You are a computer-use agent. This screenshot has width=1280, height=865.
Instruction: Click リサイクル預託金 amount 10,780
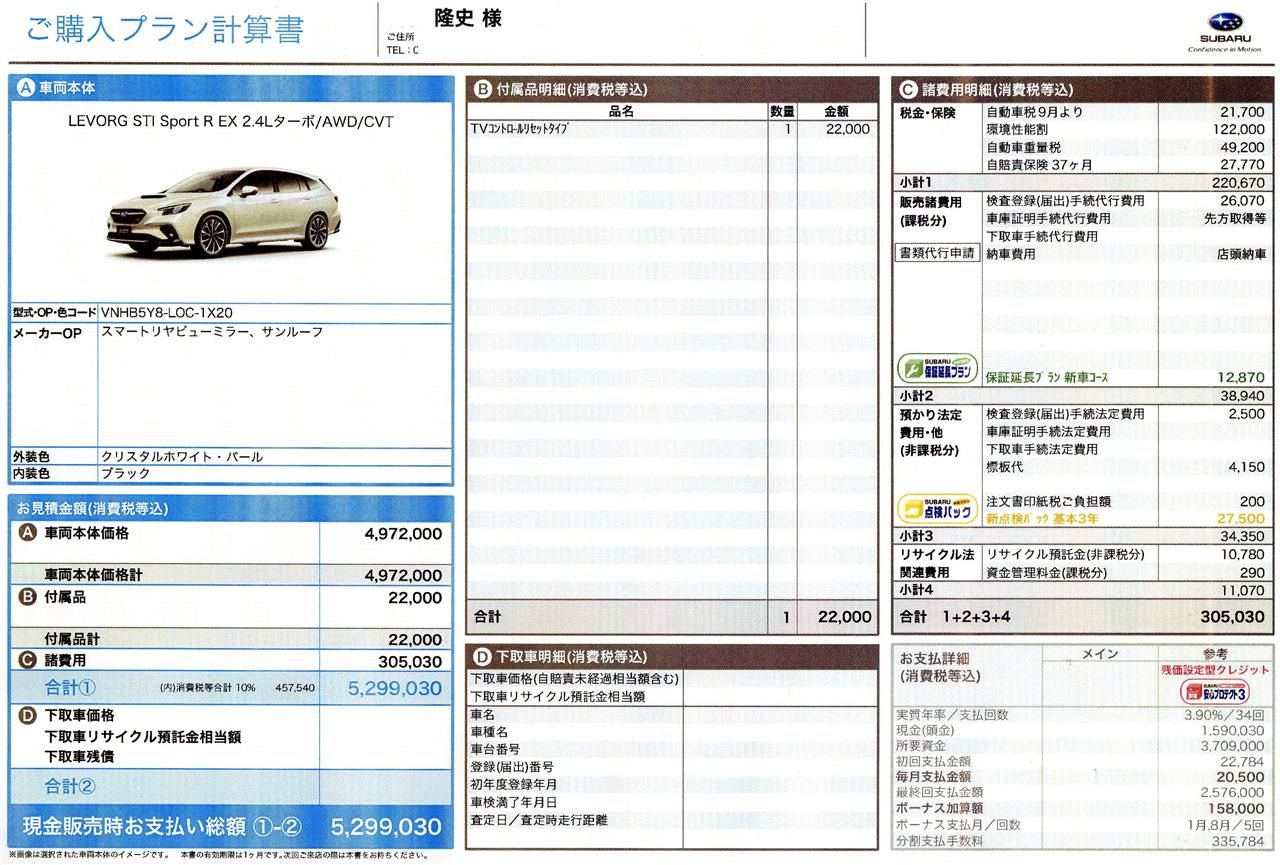click(x=1243, y=554)
